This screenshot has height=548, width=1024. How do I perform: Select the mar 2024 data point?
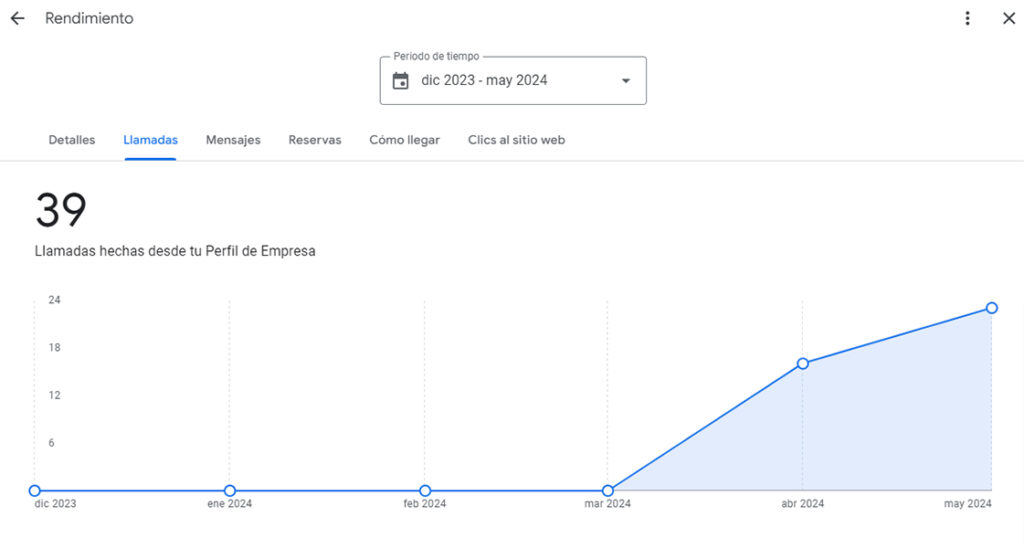point(608,491)
